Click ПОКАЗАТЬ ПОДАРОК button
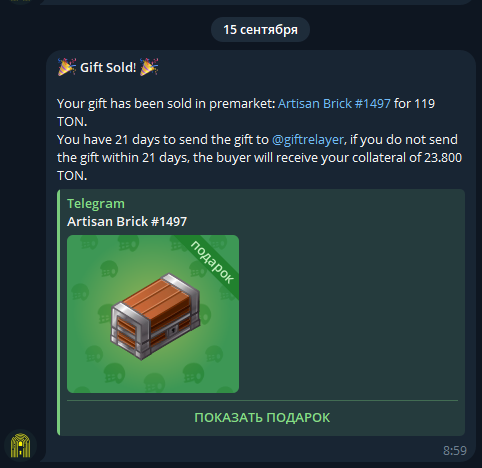This screenshot has width=482, height=468. pyautogui.click(x=262, y=418)
